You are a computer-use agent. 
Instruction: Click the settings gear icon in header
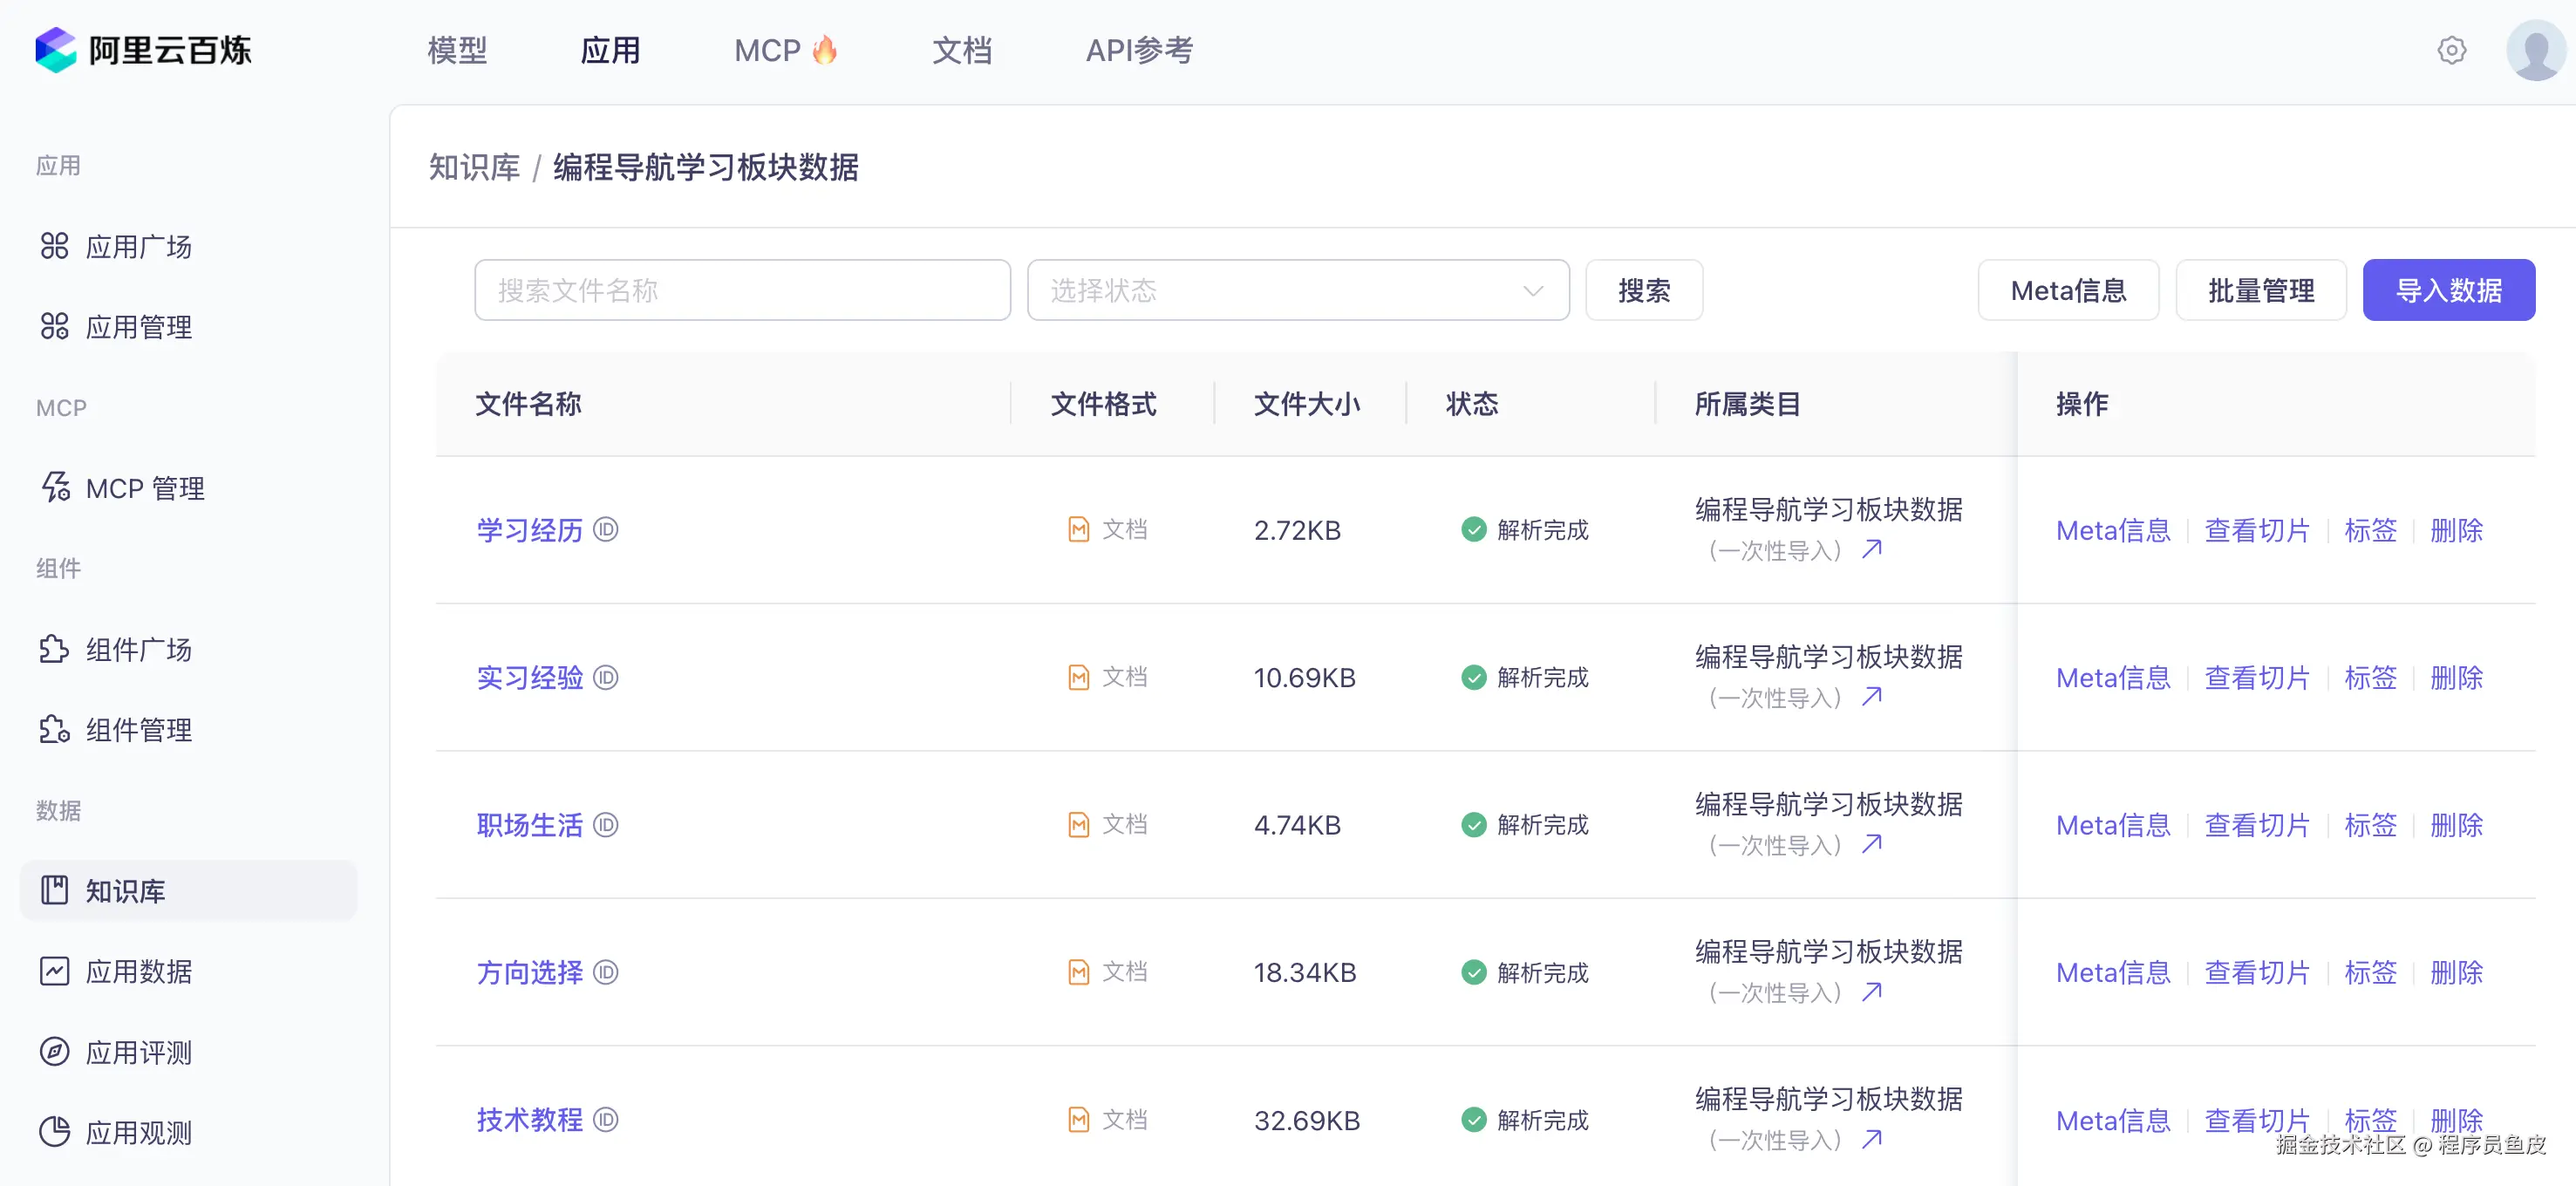pos(2450,50)
